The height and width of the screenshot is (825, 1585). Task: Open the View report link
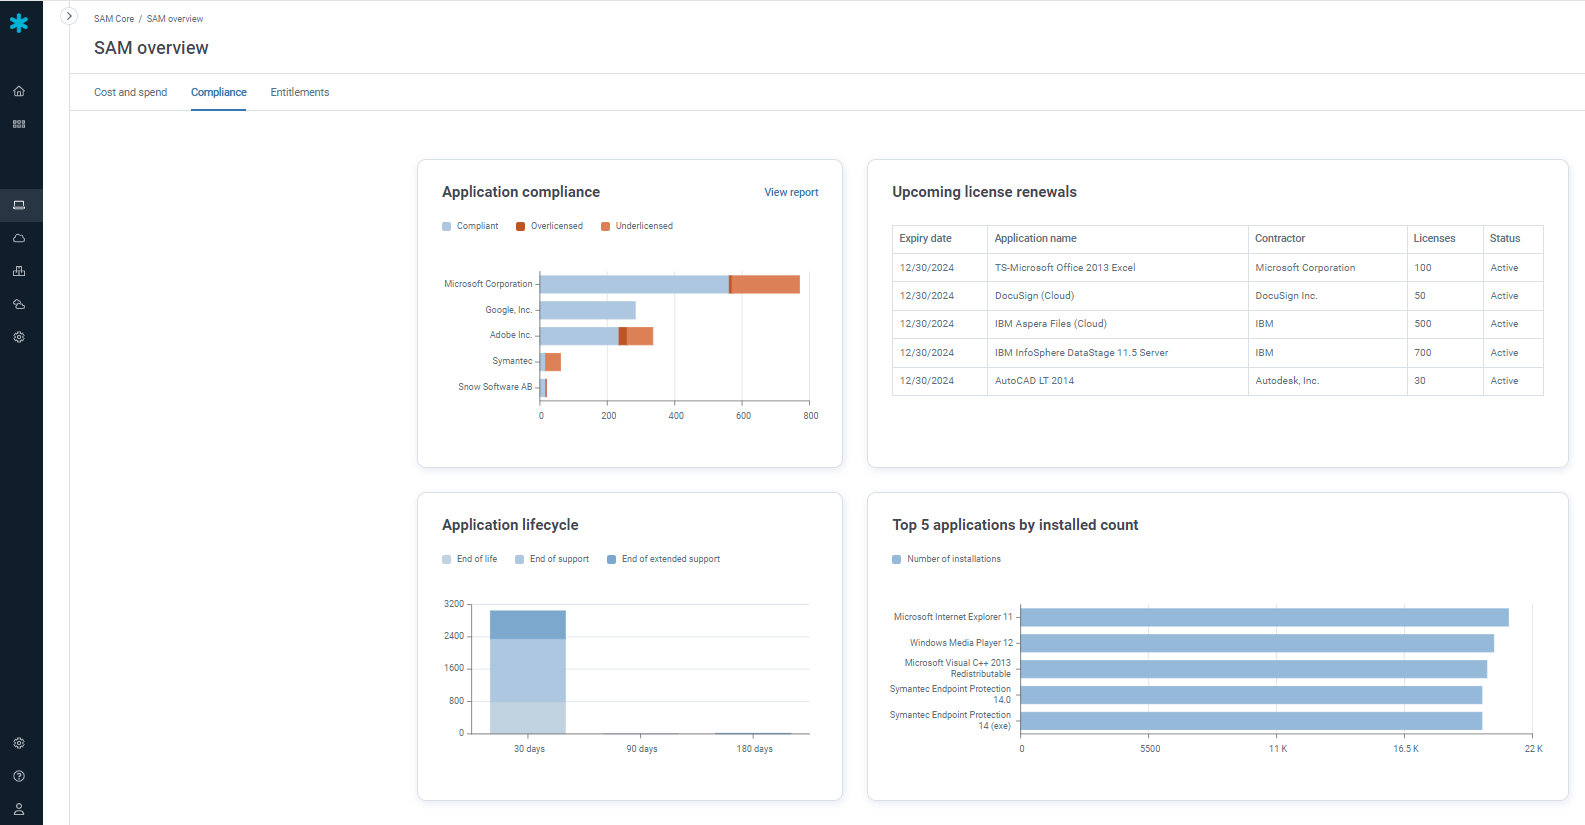791,192
